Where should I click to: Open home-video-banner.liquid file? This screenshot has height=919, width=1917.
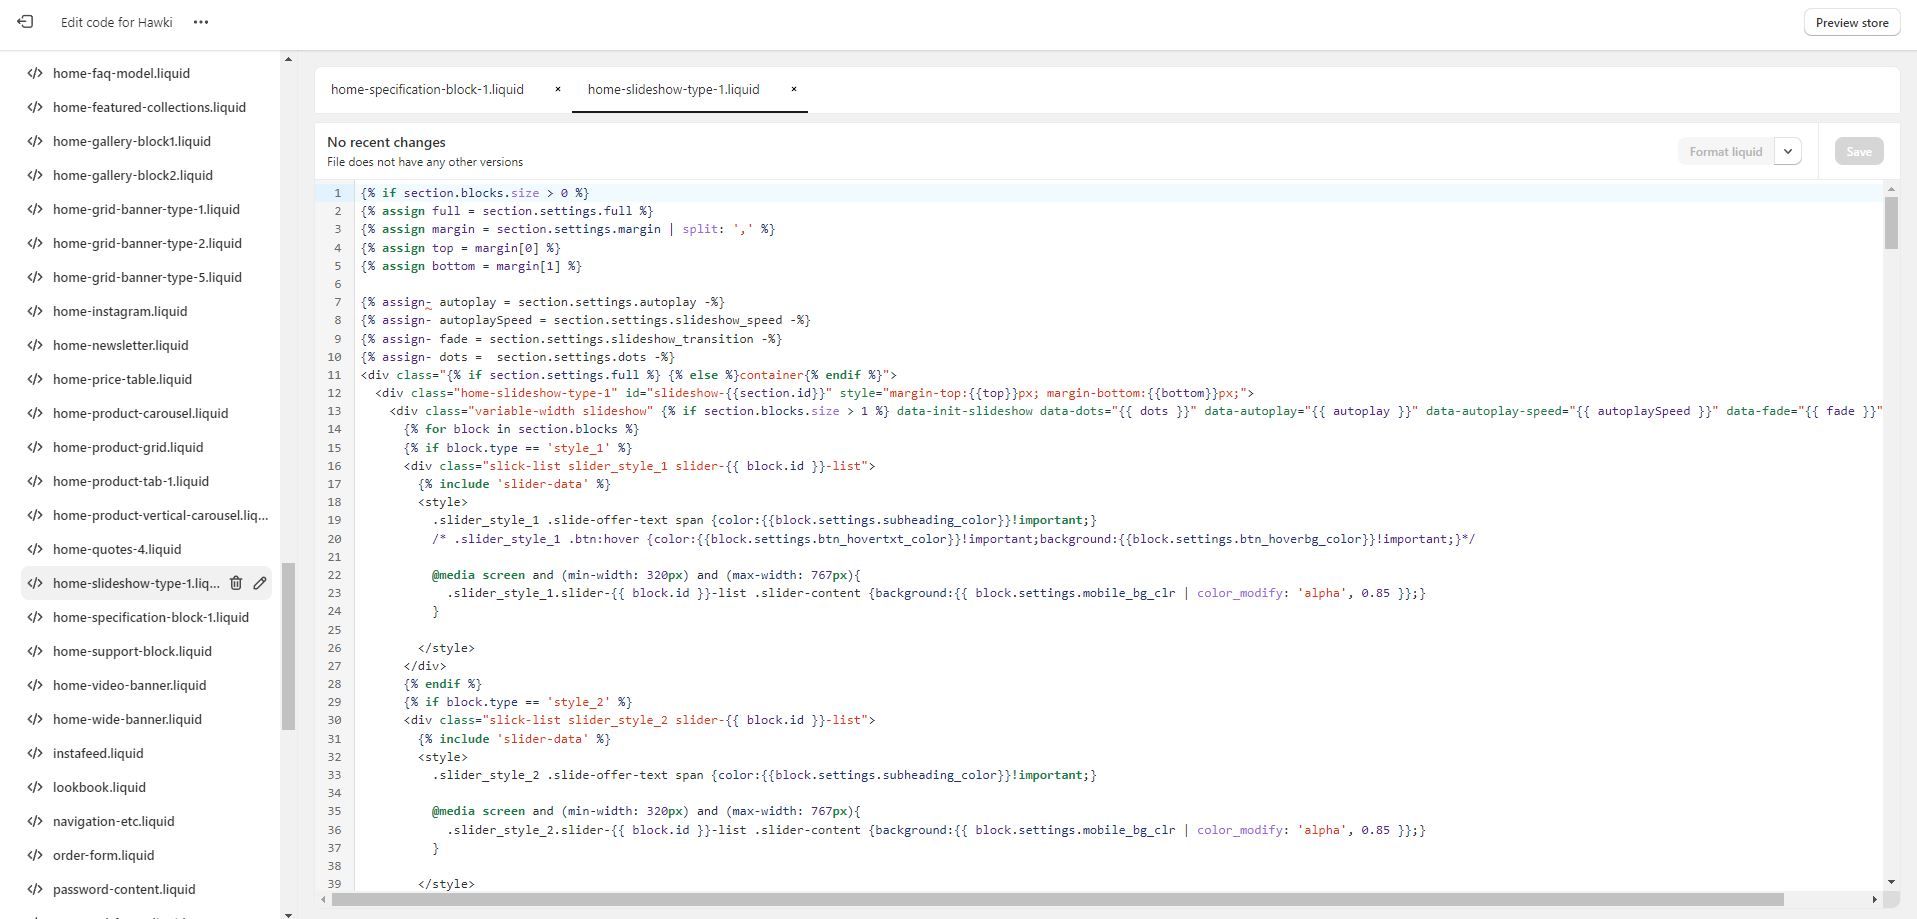click(x=129, y=685)
